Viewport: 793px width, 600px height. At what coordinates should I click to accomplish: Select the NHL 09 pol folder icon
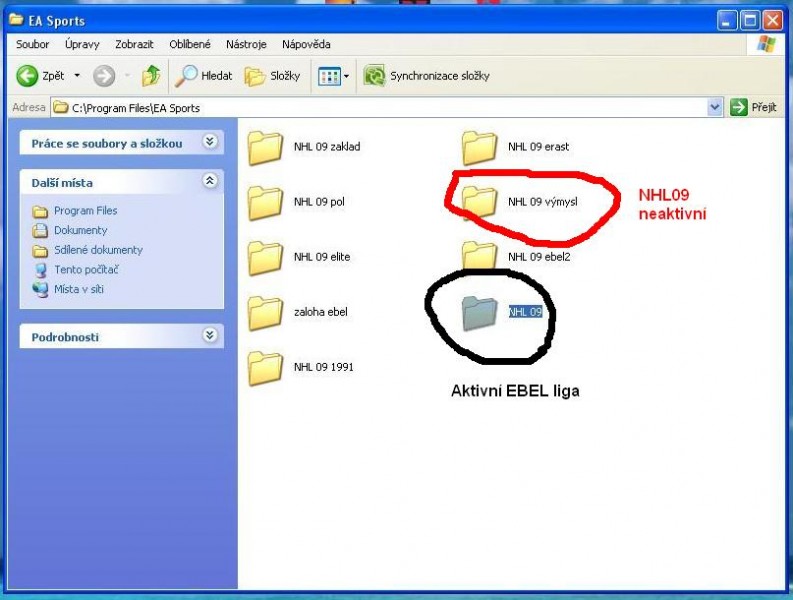tap(265, 203)
